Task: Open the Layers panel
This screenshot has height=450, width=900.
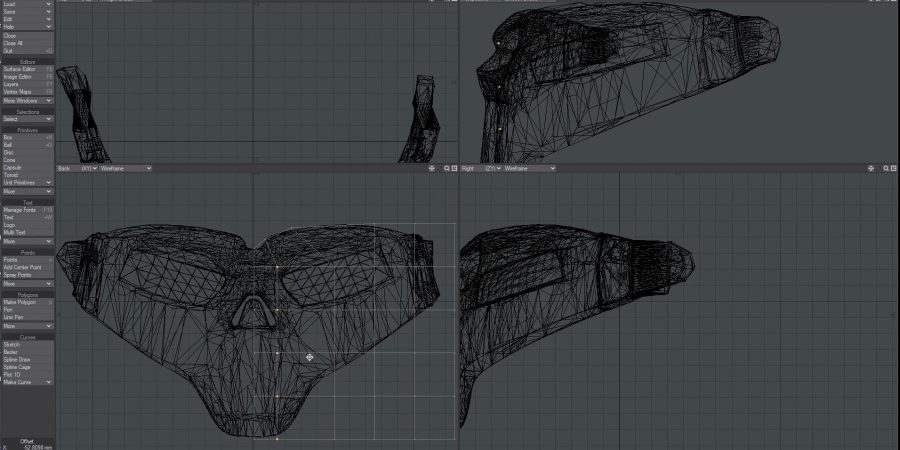Action: coord(27,84)
